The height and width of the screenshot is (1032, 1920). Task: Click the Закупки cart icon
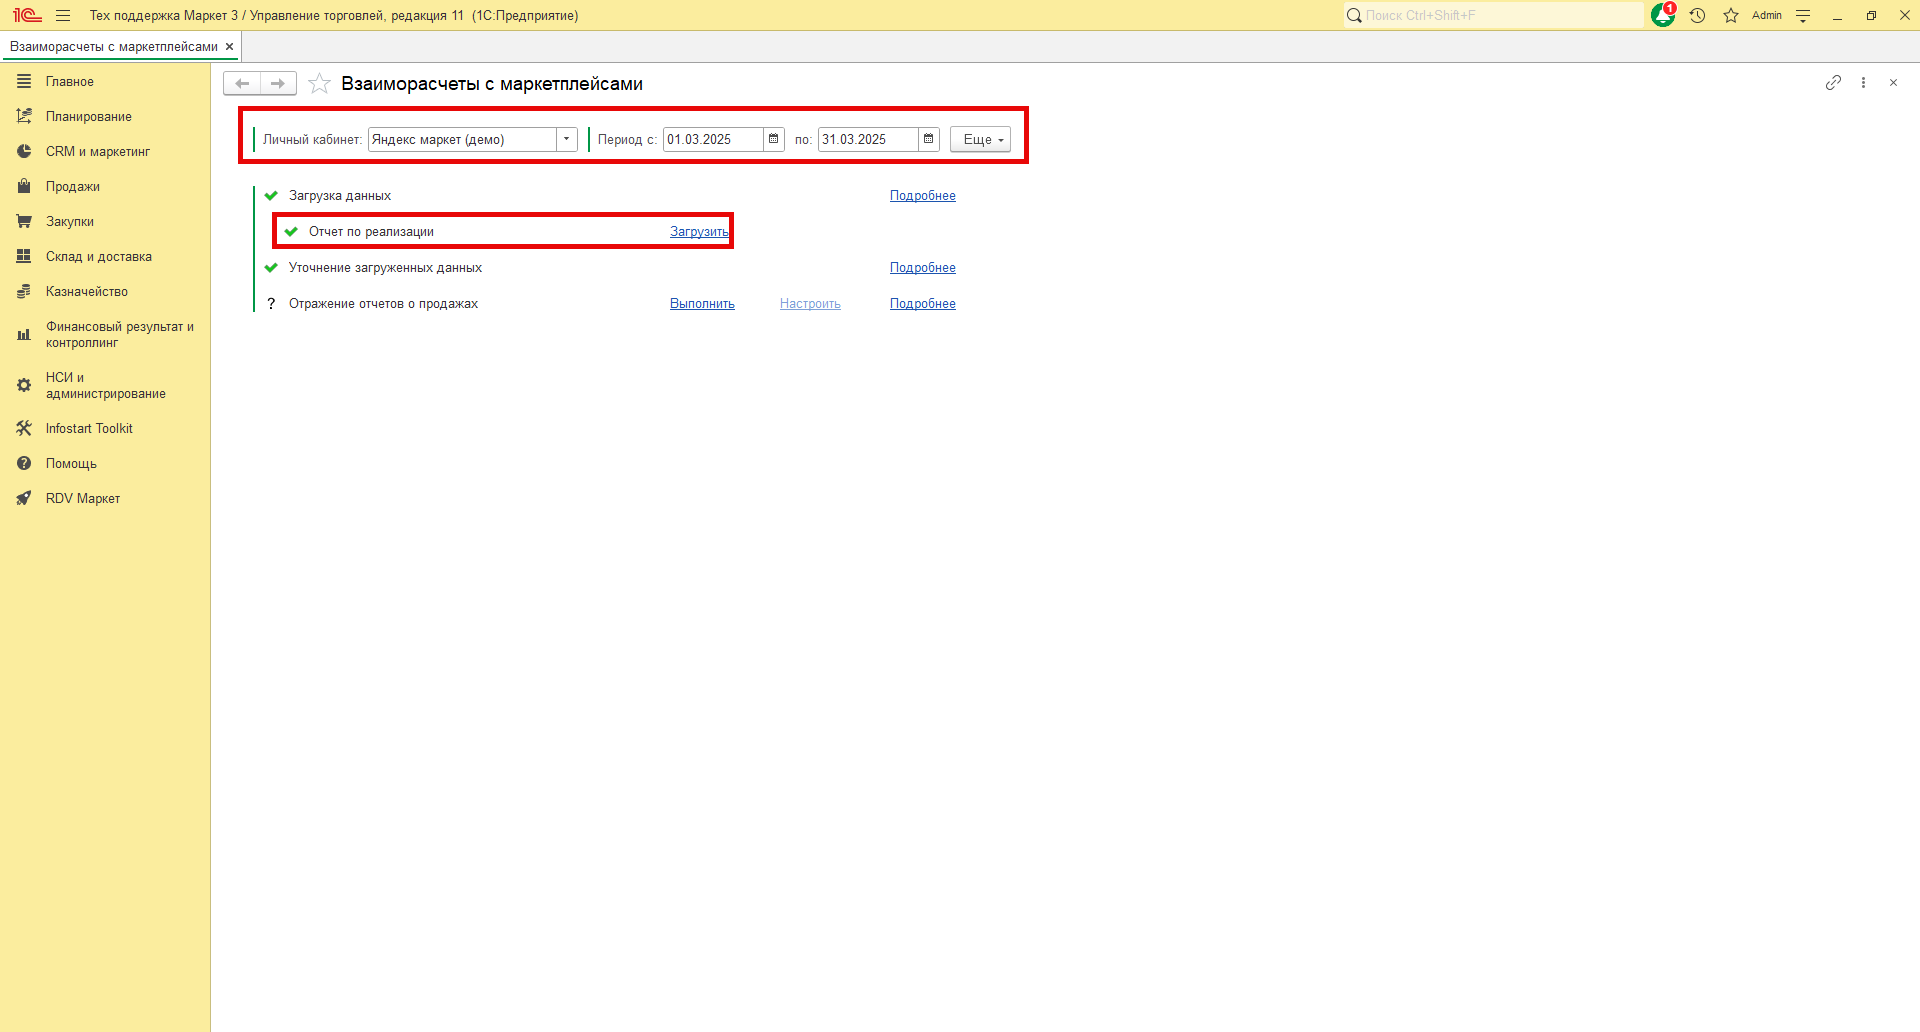(x=24, y=221)
